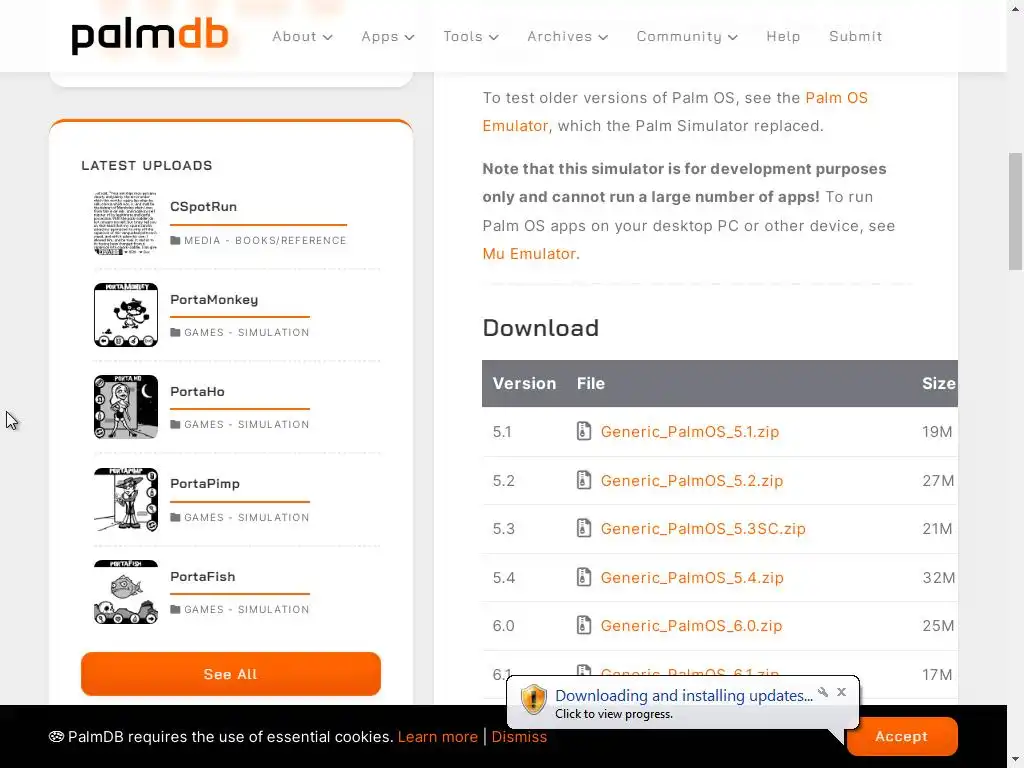This screenshot has height=768, width=1024.
Task: Dismiss the cookie notice
Action: pos(519,737)
